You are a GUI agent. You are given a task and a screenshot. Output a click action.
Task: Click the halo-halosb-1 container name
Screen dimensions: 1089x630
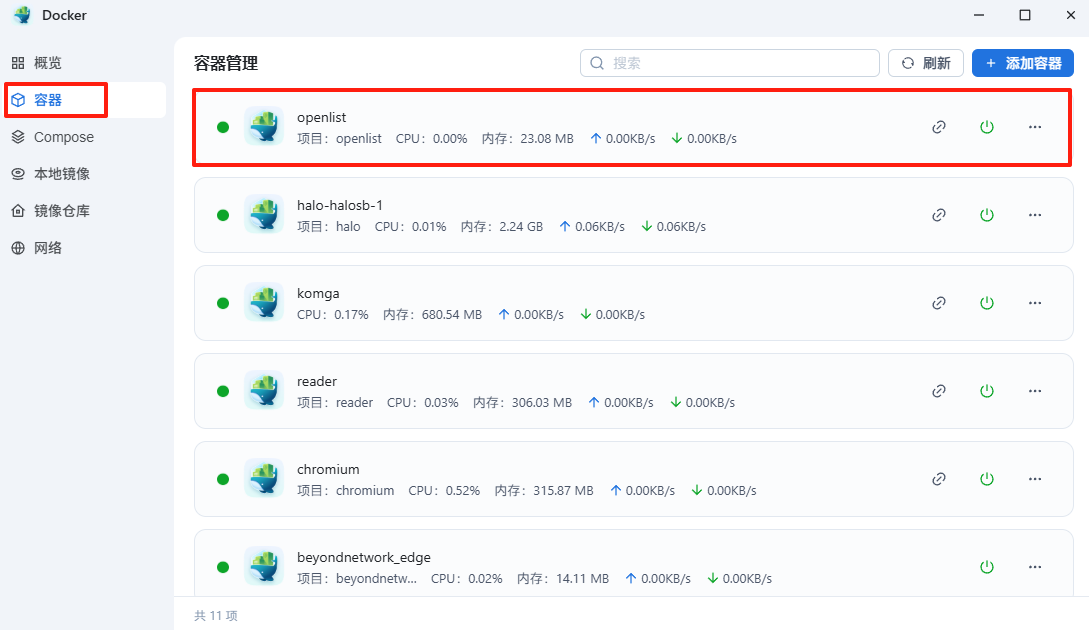click(340, 206)
